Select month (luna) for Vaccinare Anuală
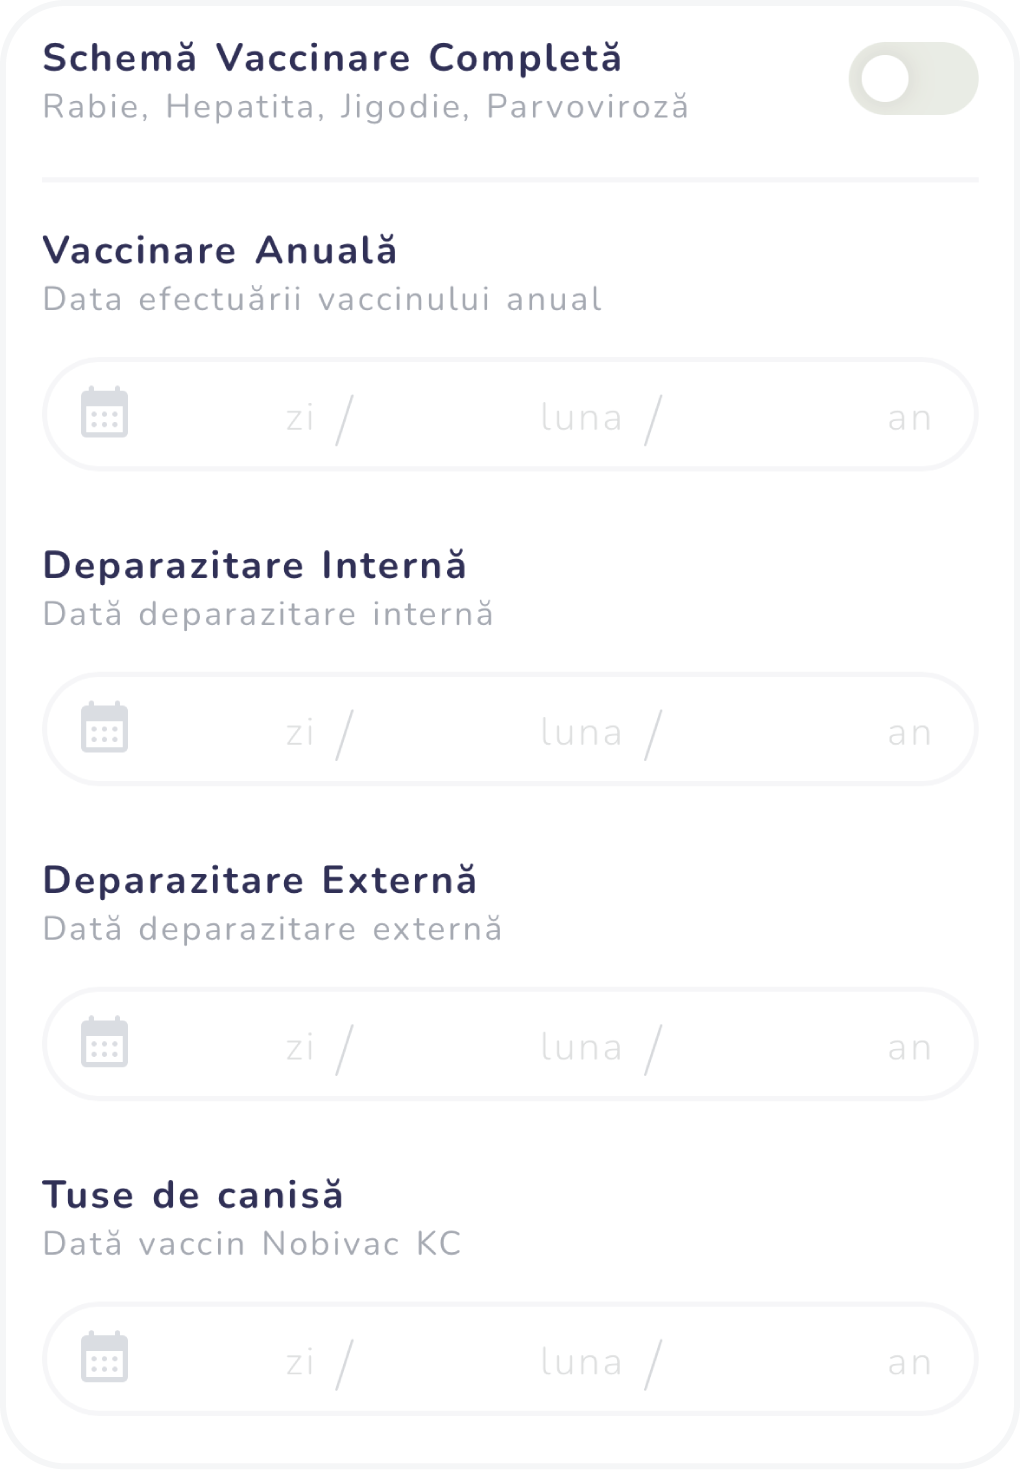 581,418
